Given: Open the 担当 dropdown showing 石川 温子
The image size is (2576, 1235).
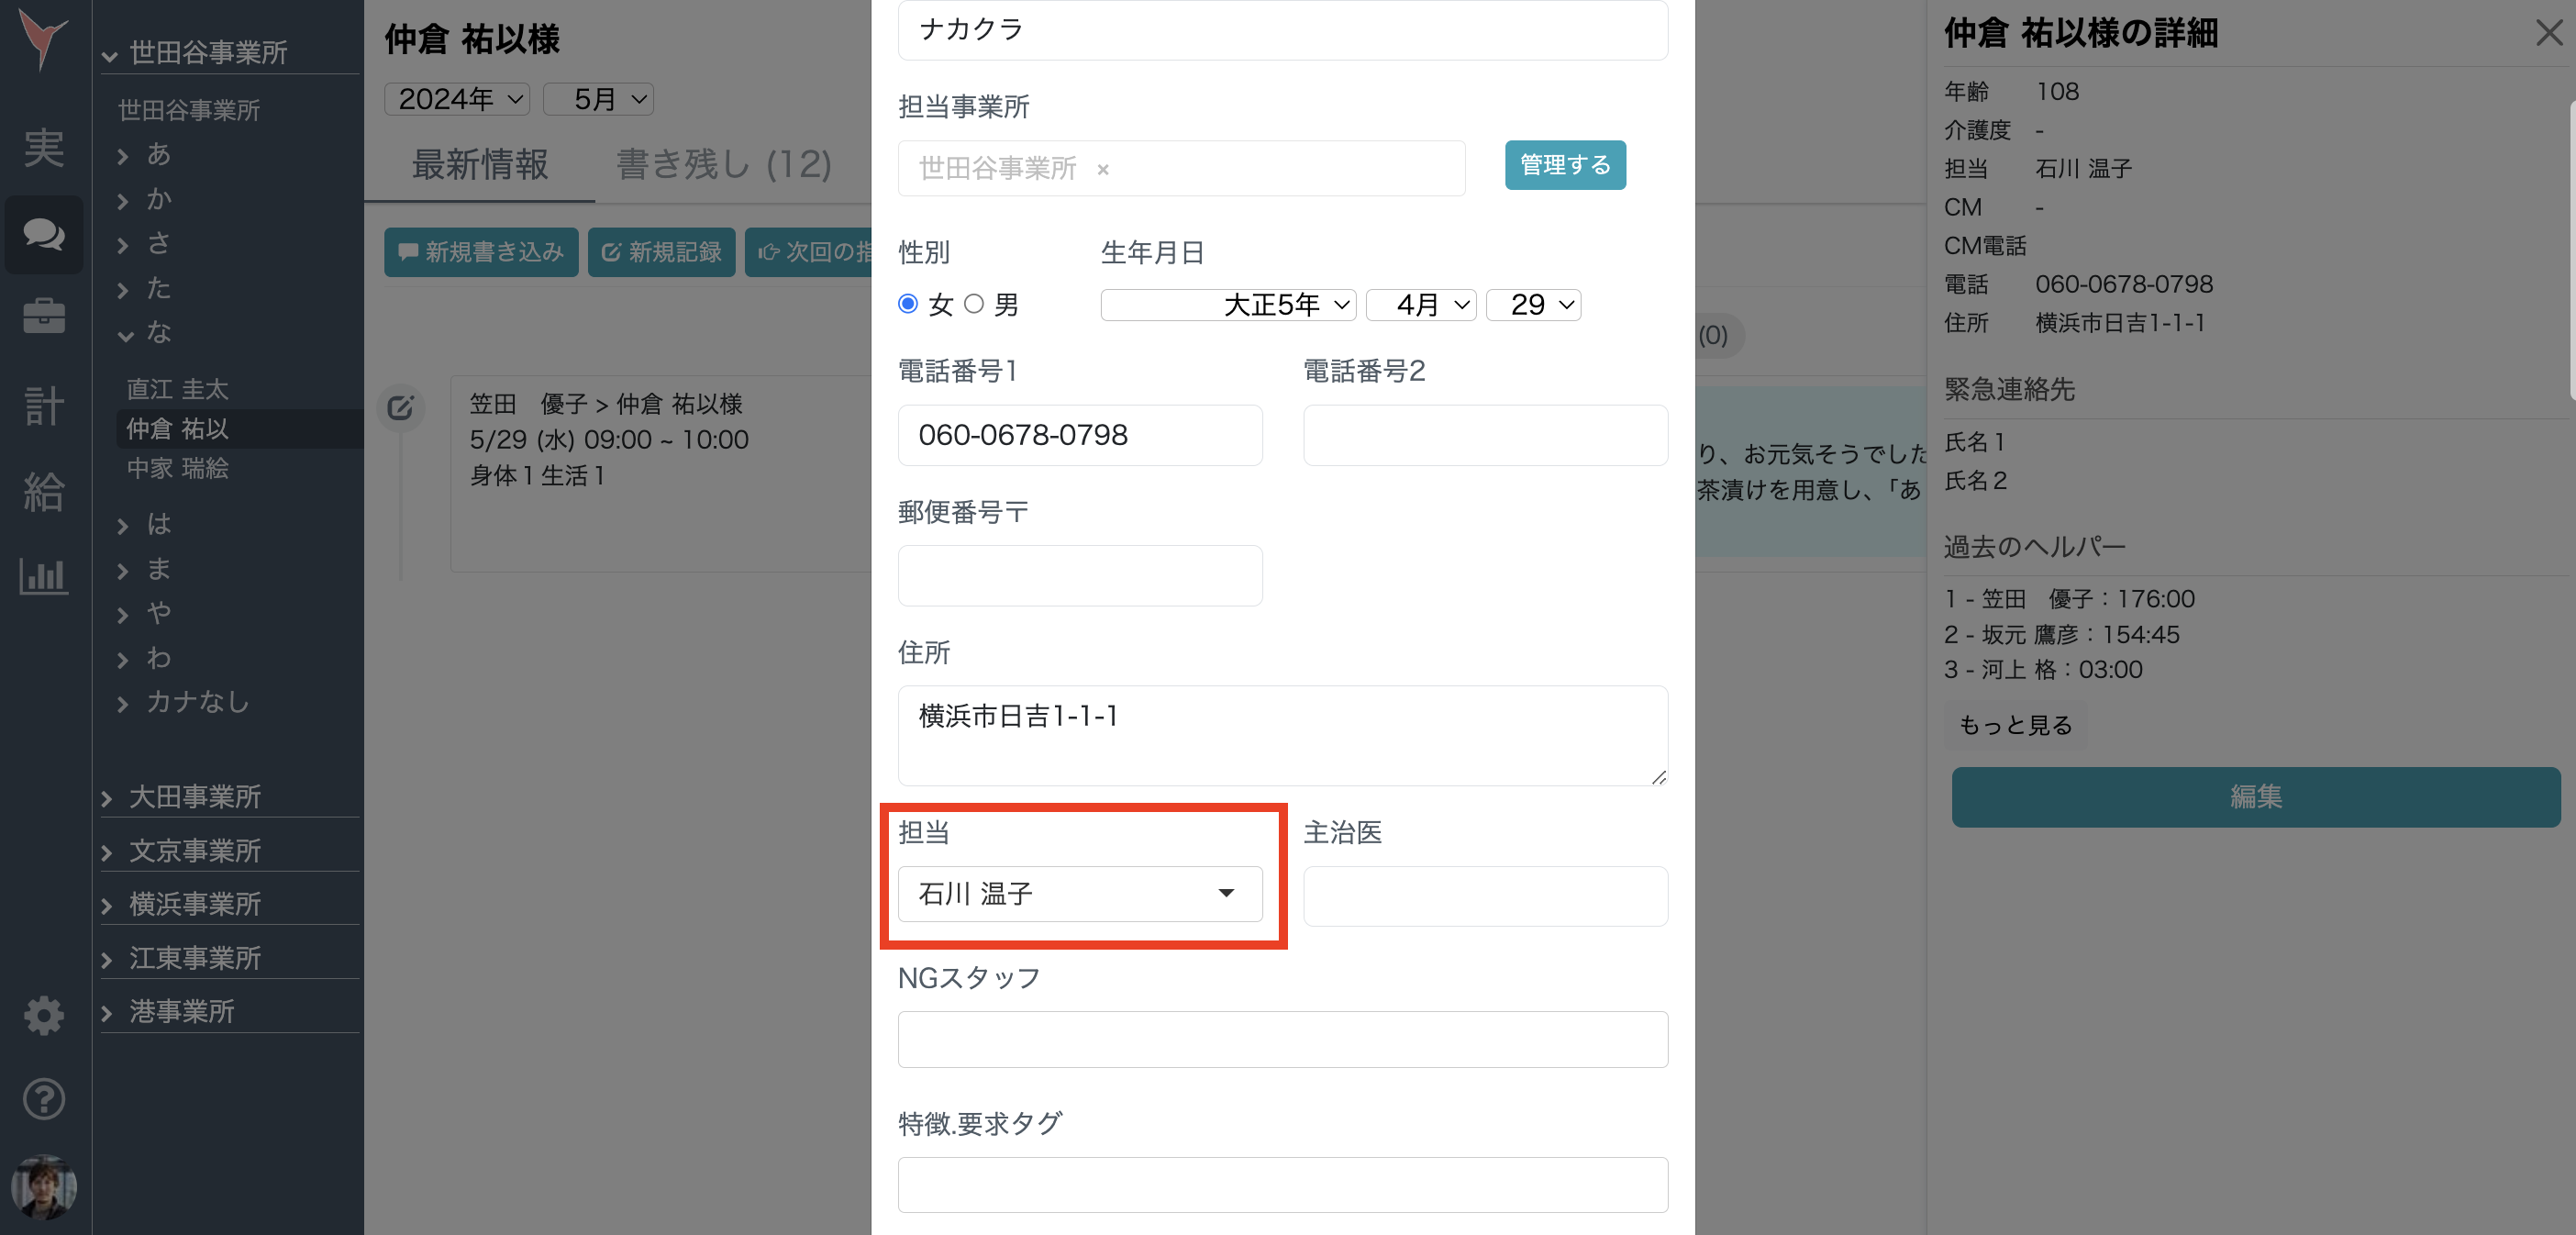Looking at the screenshot, I should [x=1080, y=893].
